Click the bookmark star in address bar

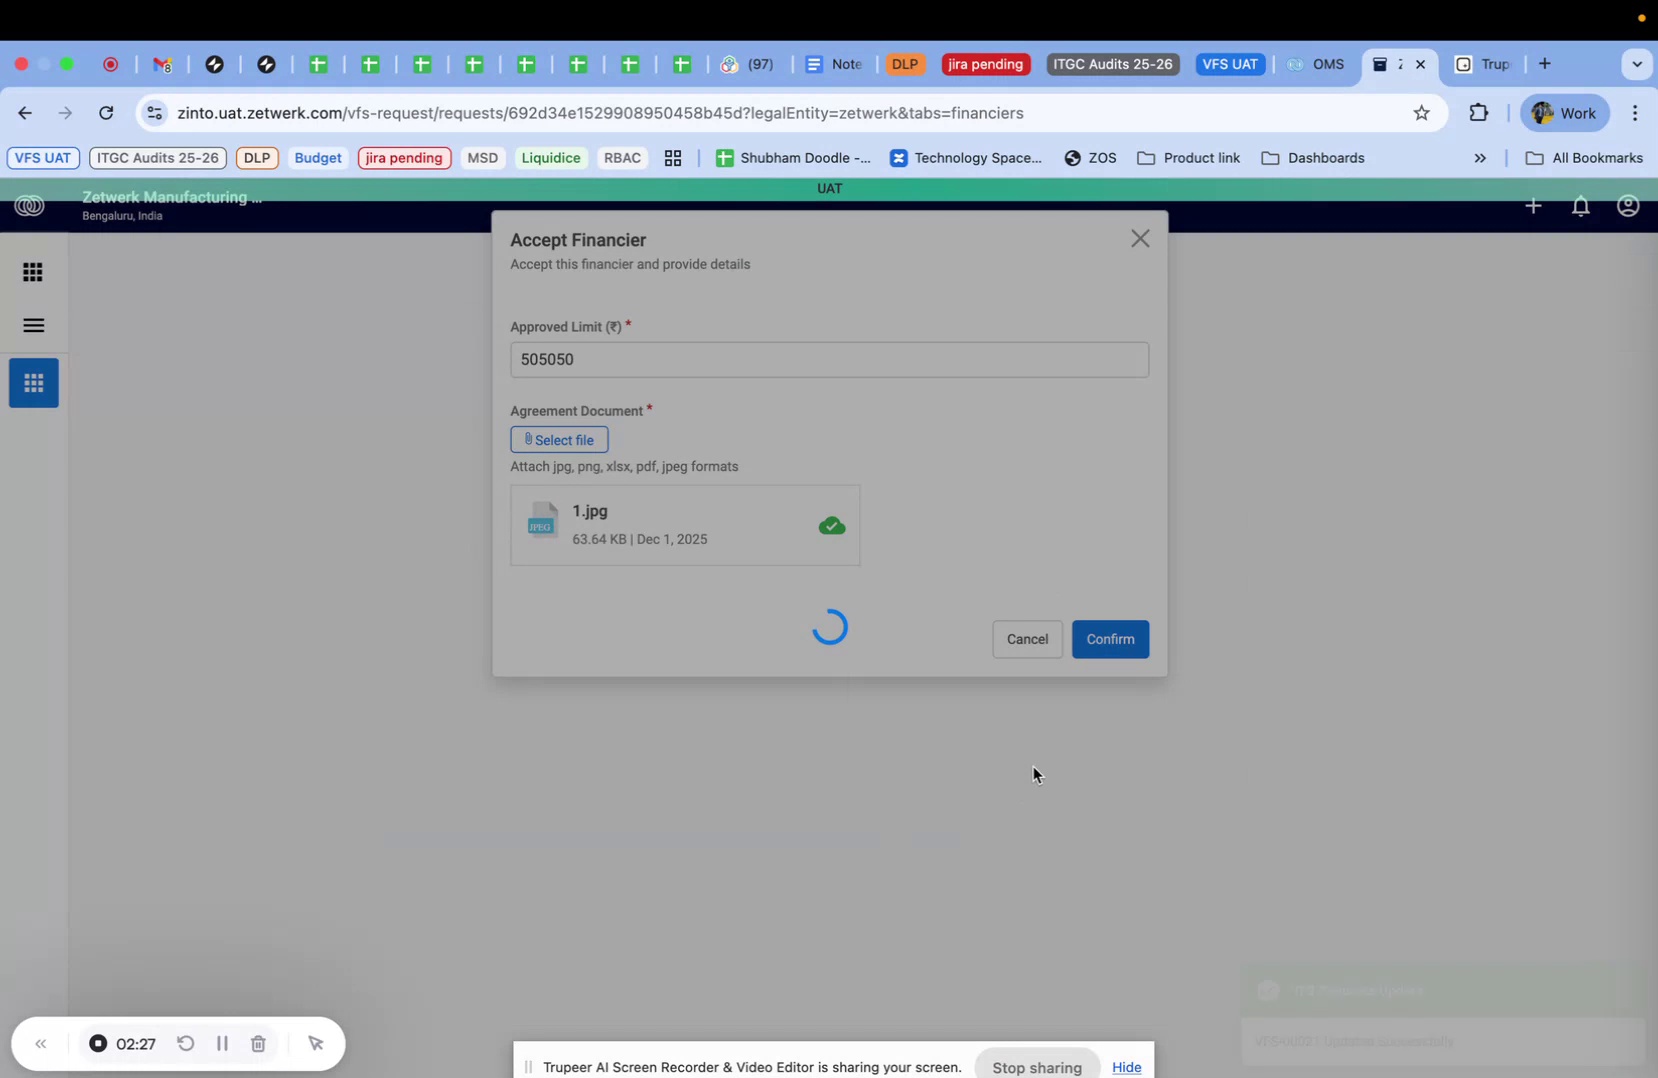coord(1422,113)
